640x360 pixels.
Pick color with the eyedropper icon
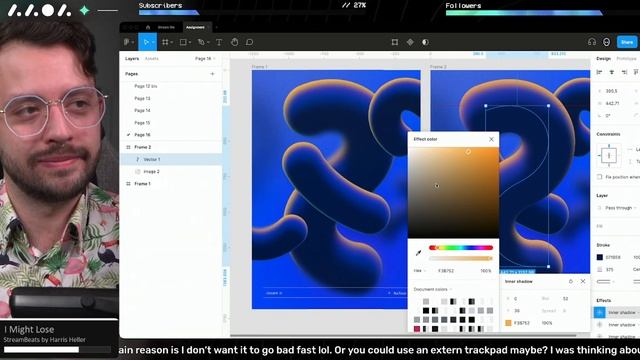[x=418, y=253]
